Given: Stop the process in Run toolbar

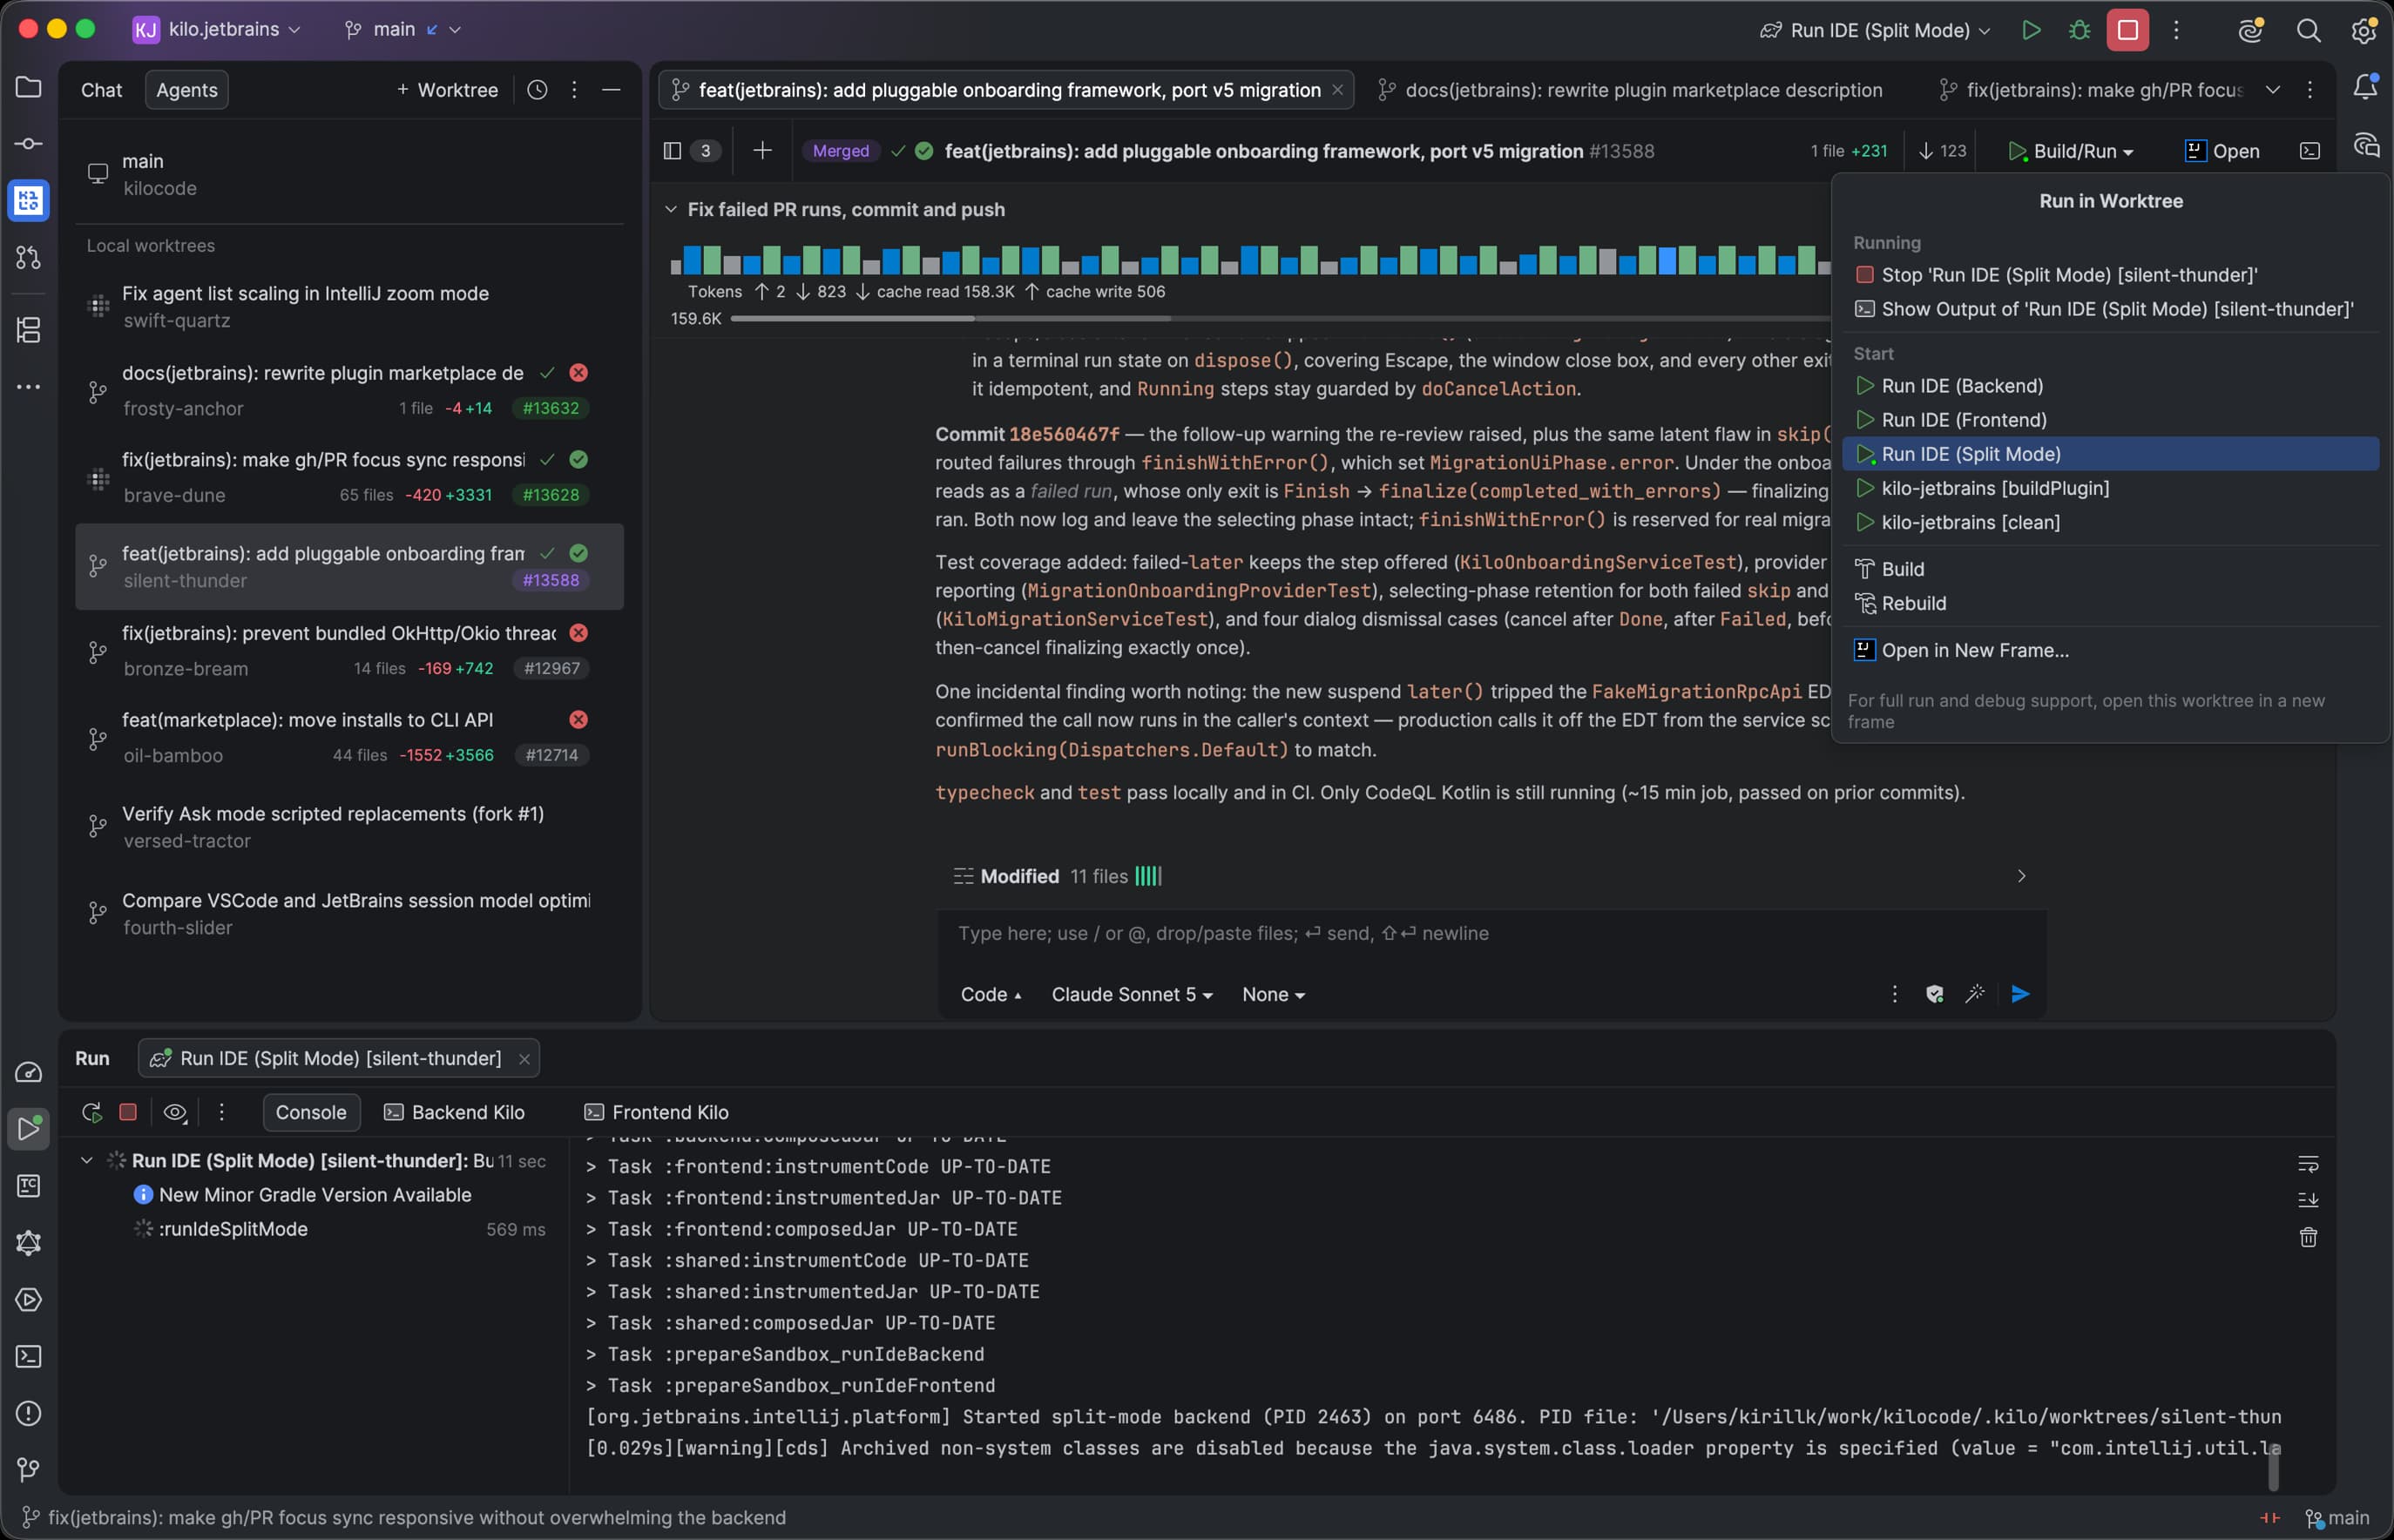Looking at the screenshot, I should 128,1112.
